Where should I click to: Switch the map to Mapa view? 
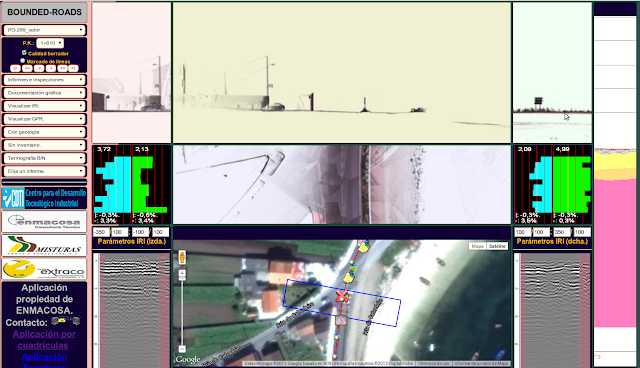pos(478,246)
